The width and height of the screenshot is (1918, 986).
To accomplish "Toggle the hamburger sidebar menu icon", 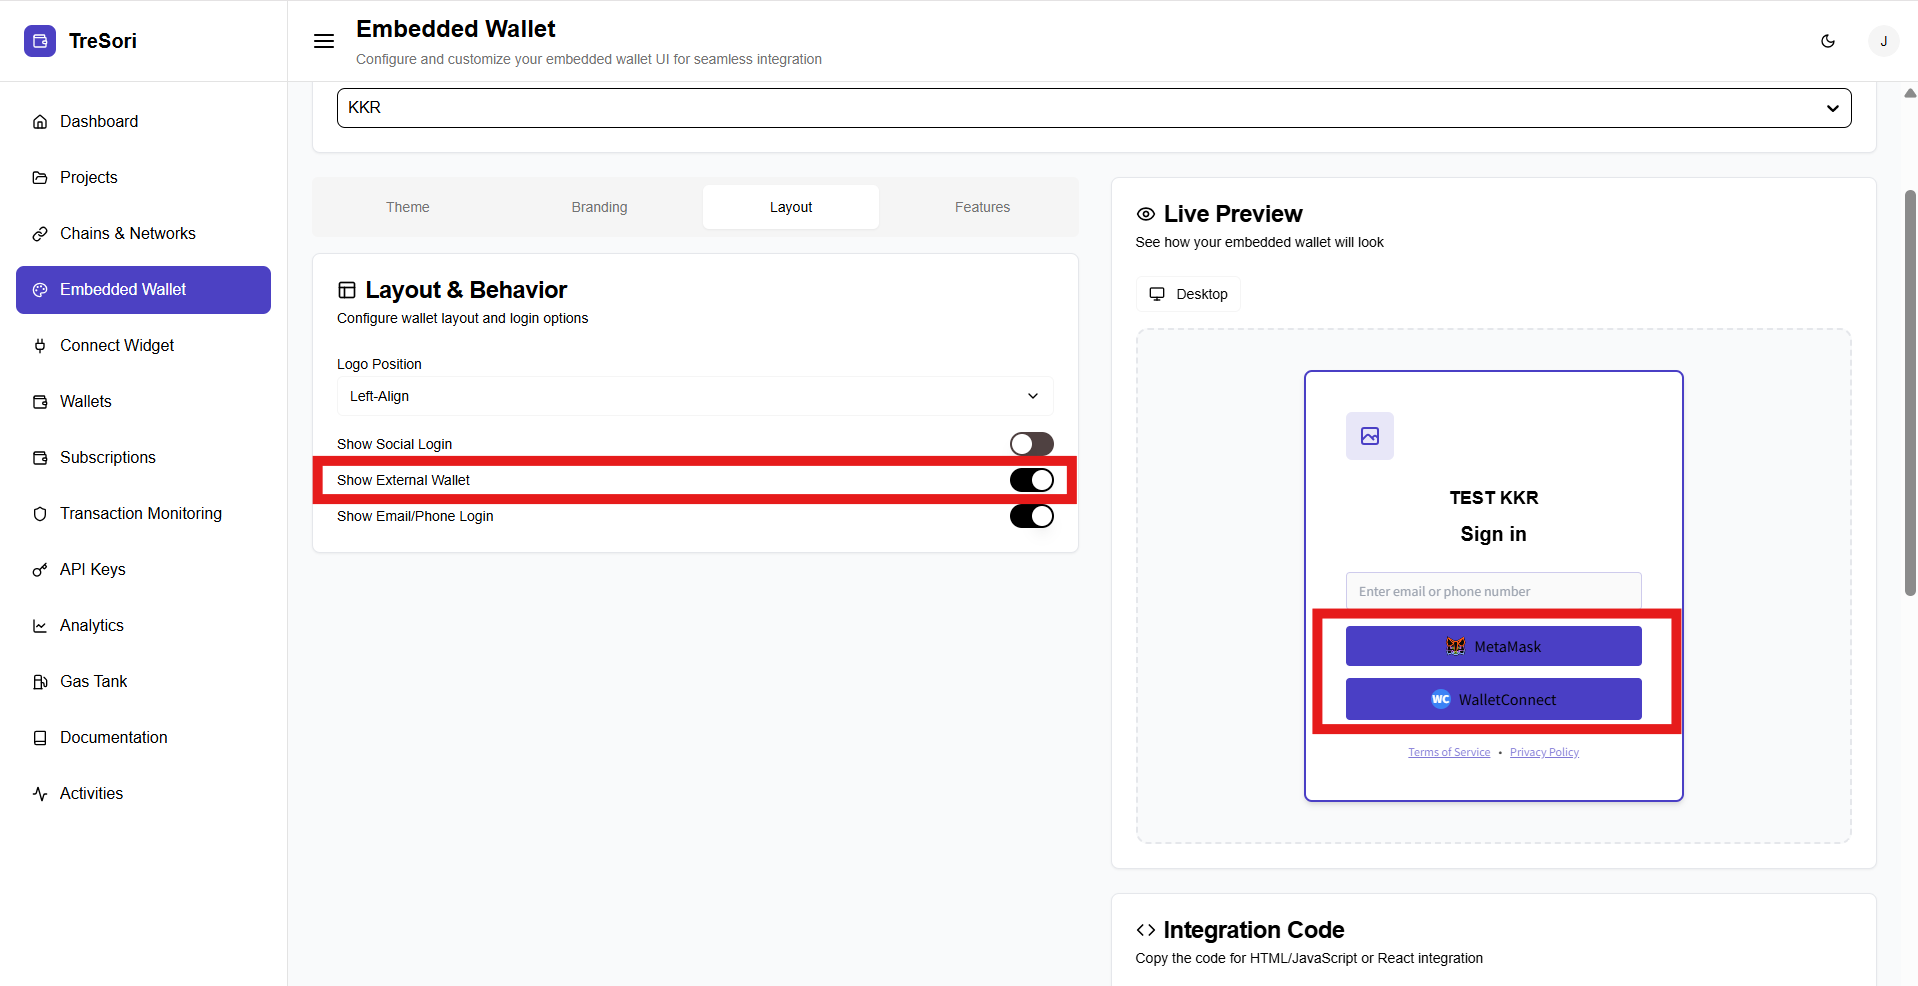I will 324,41.
